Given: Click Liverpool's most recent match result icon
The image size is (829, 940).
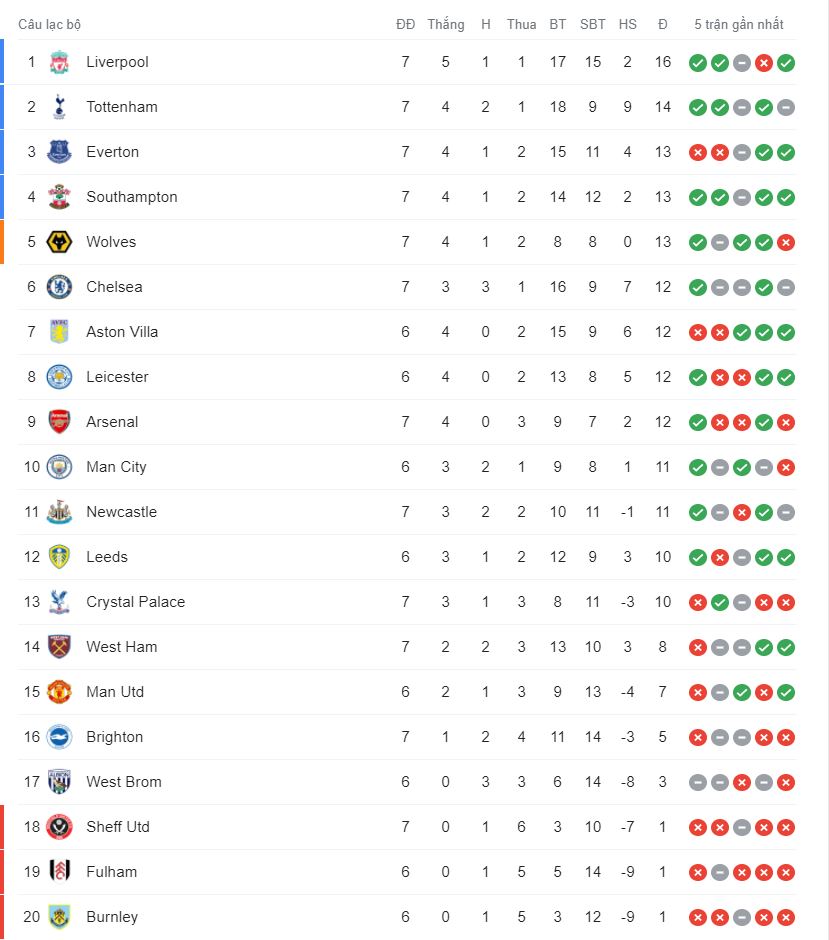Looking at the screenshot, I should click(786, 62).
